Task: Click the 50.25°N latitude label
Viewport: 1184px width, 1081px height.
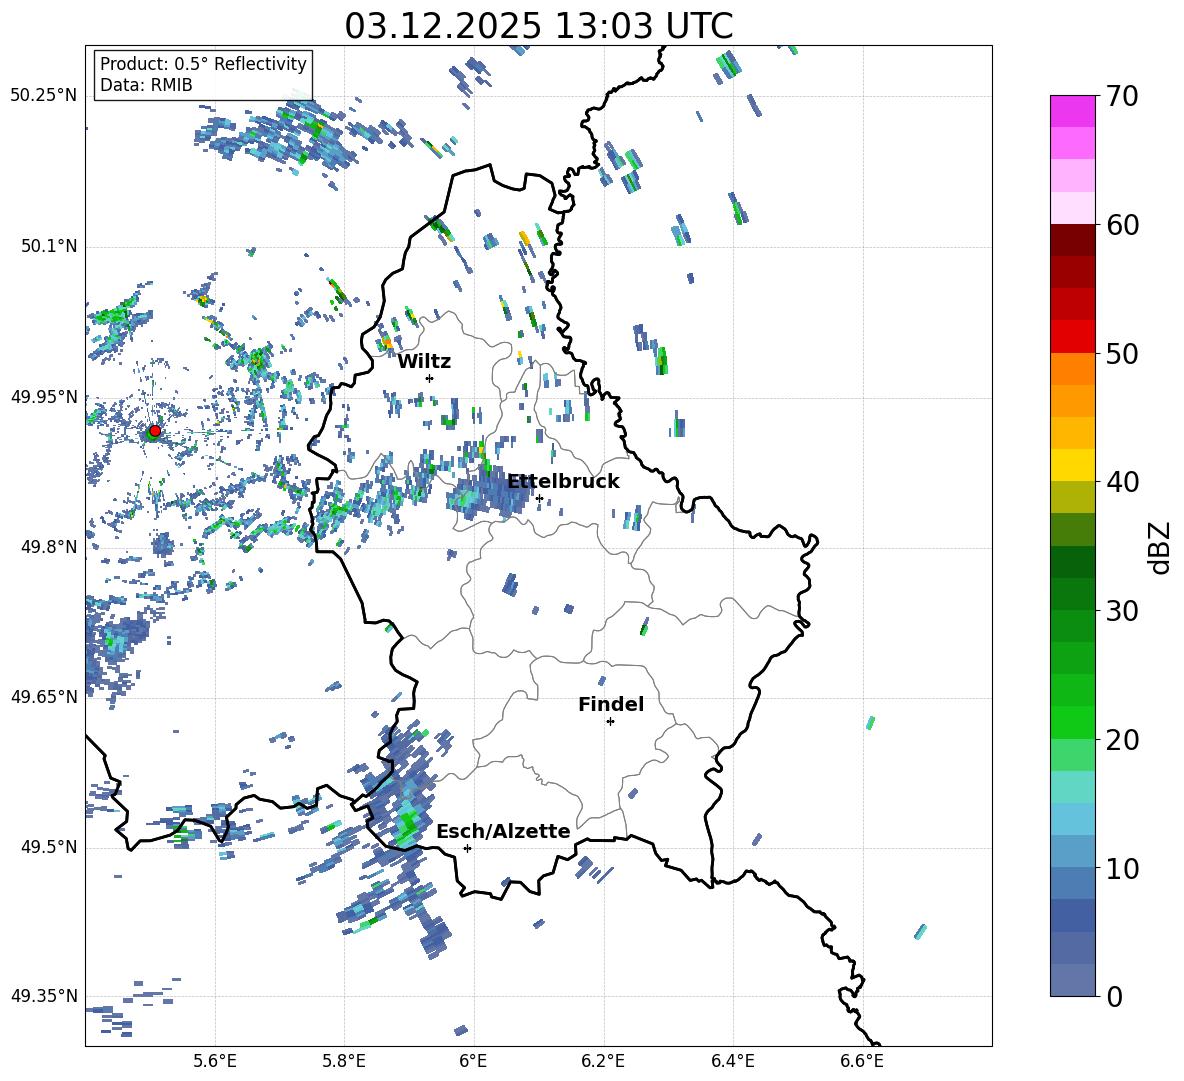Action: coord(44,96)
